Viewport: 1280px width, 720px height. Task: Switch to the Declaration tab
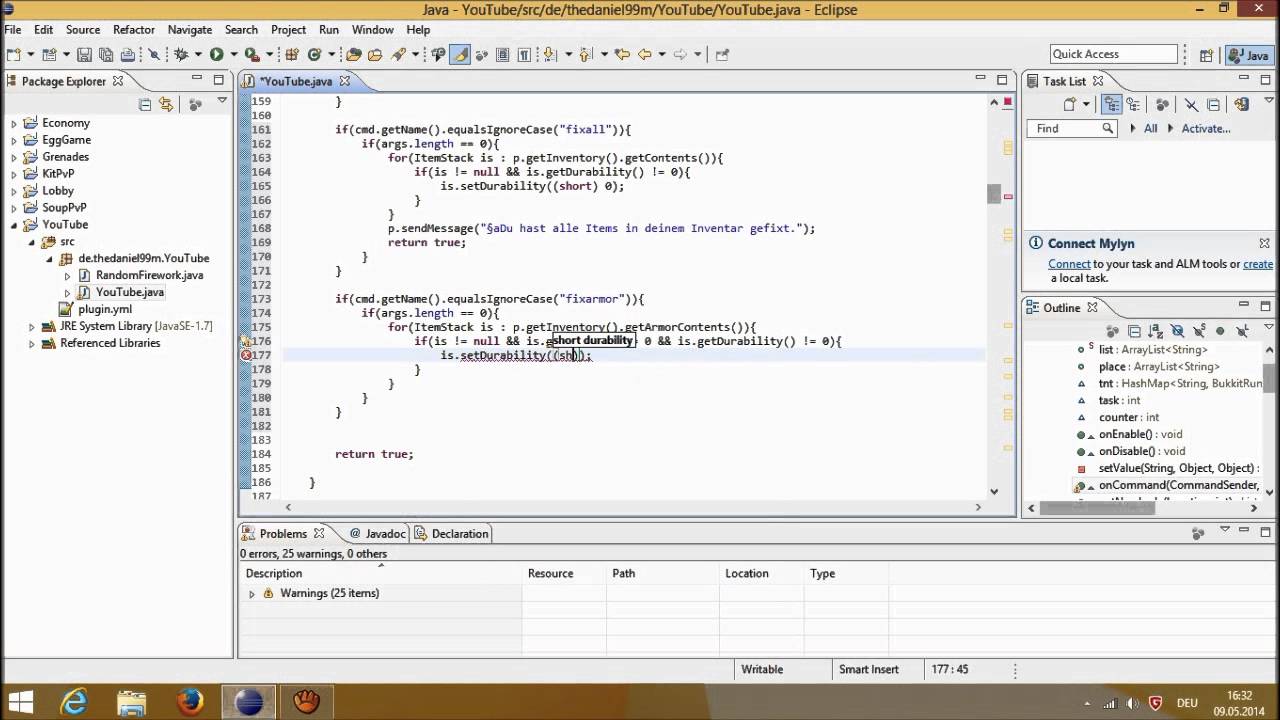(x=452, y=534)
